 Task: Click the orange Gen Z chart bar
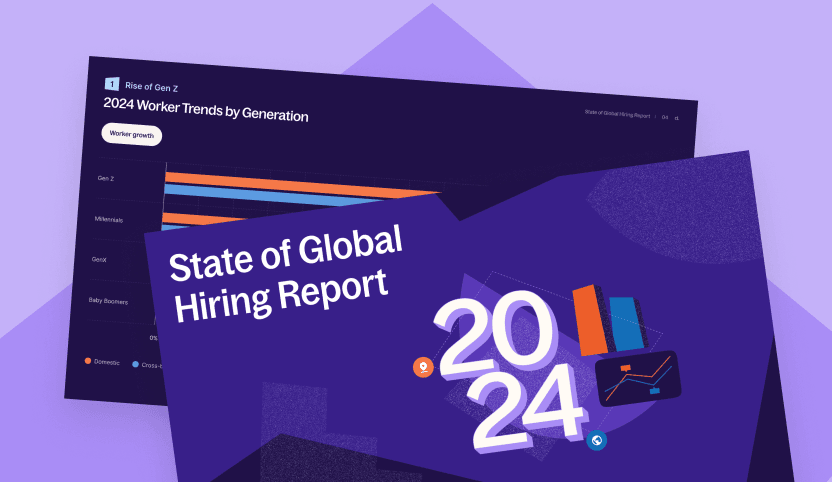pyautogui.click(x=300, y=186)
